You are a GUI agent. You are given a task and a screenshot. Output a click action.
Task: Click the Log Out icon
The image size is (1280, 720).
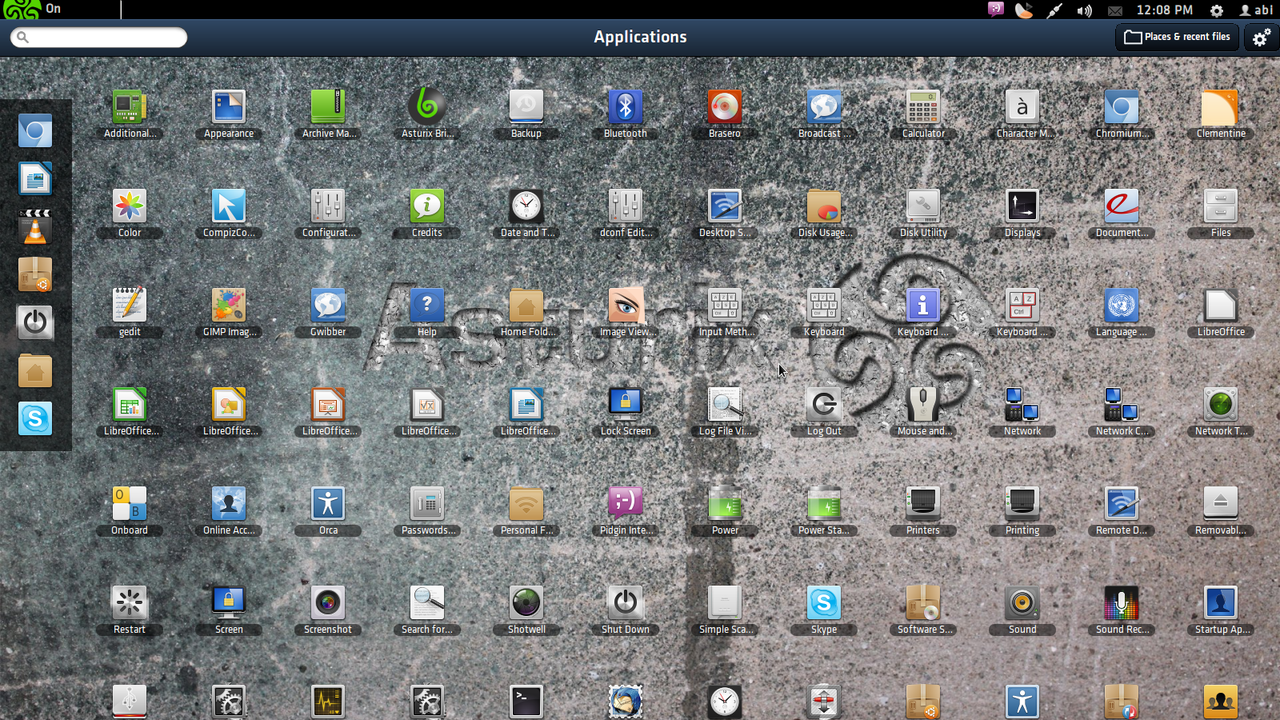pos(824,404)
